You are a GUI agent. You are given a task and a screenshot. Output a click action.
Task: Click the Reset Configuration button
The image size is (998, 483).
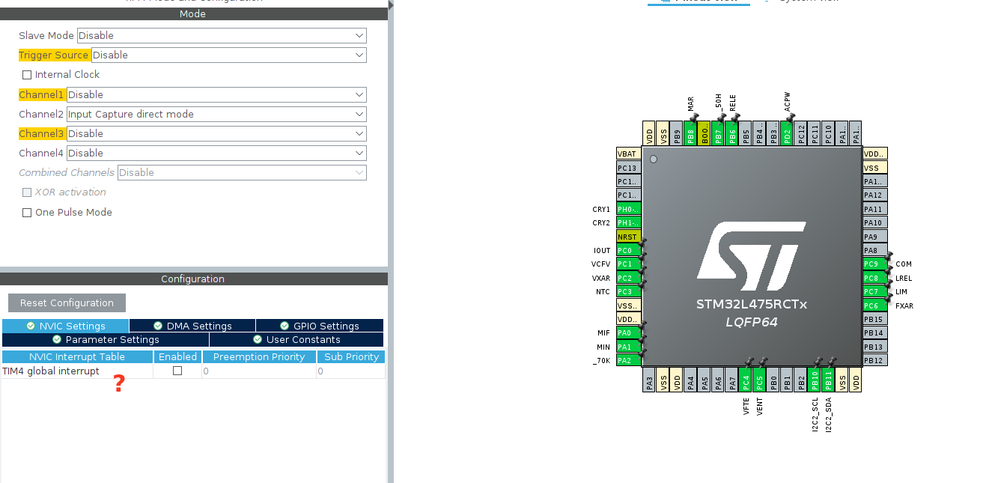pos(67,303)
